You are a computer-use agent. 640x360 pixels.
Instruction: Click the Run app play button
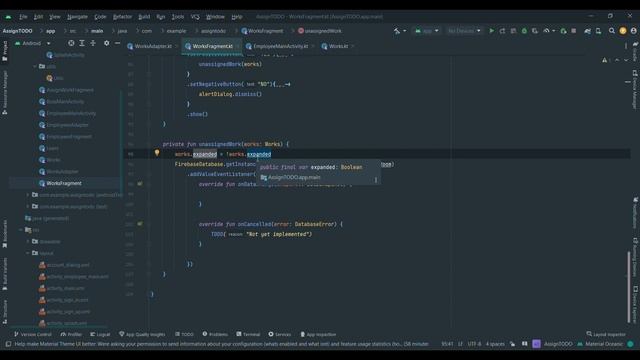pyautogui.click(x=491, y=31)
